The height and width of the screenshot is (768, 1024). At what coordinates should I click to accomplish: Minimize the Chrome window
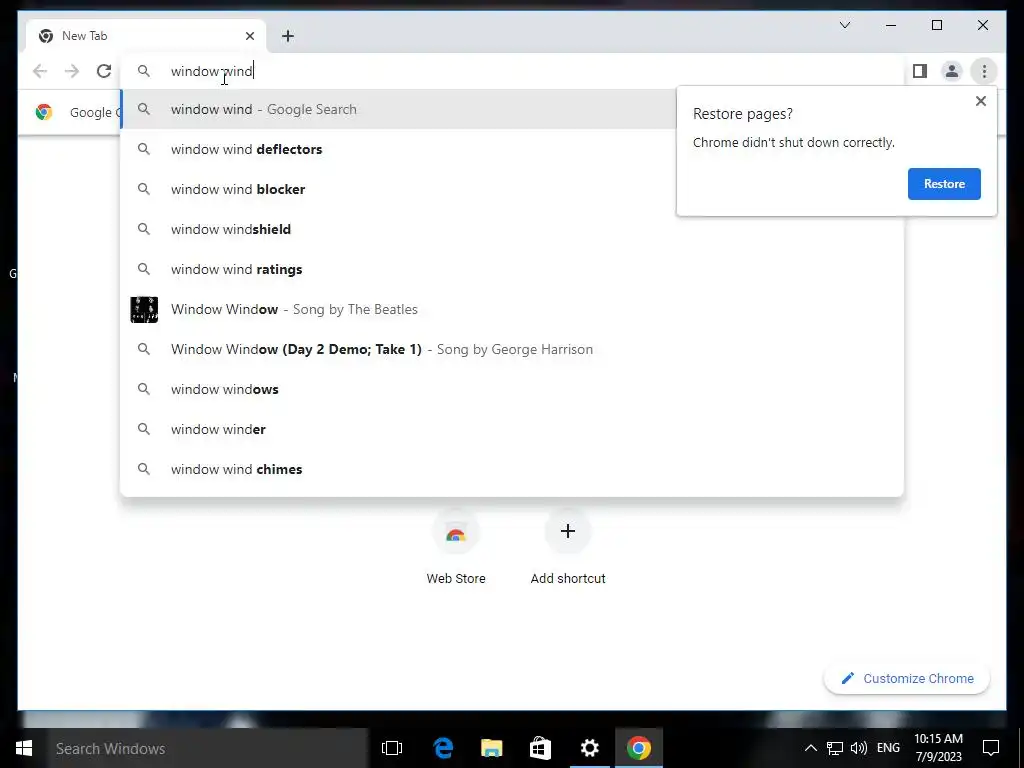(x=891, y=25)
